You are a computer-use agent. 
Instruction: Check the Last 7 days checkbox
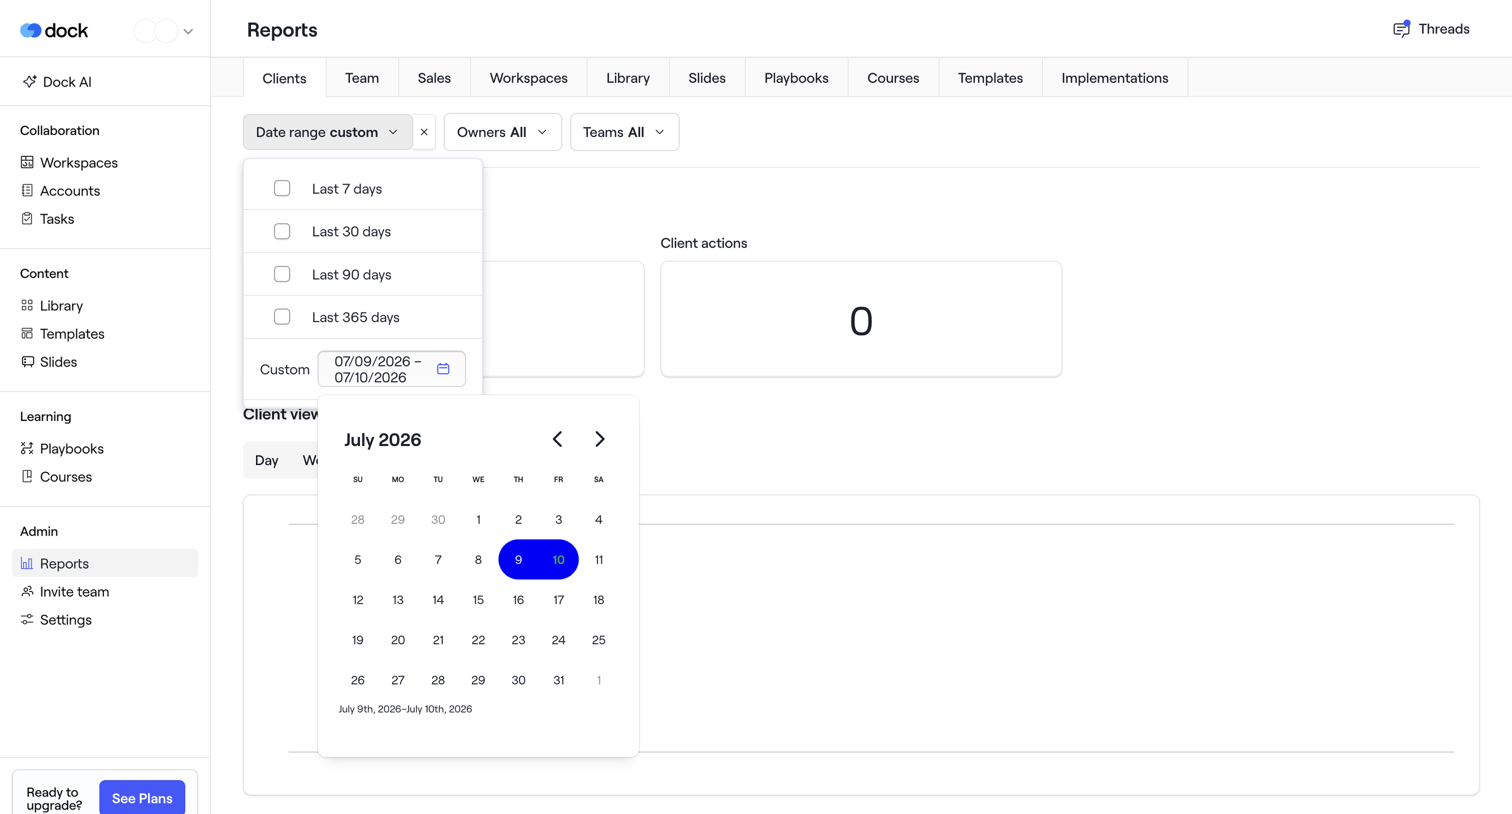(x=282, y=188)
